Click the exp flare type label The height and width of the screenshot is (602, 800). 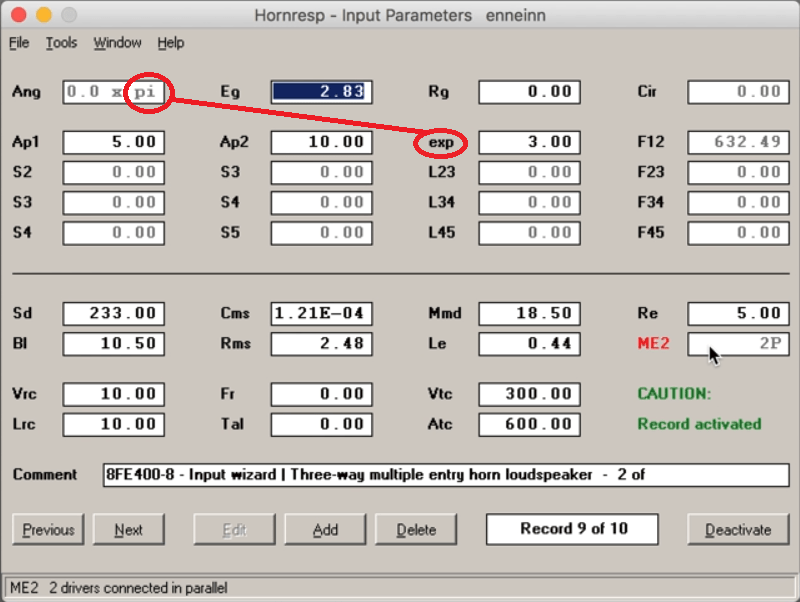(441, 142)
